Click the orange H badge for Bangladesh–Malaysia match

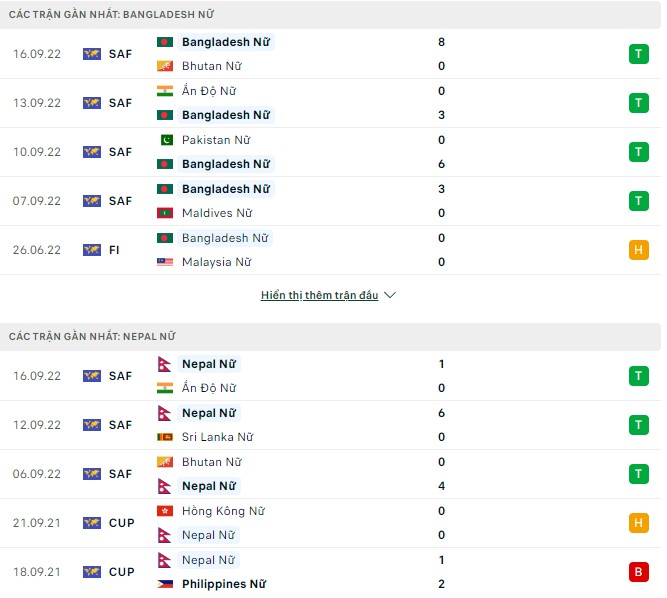(x=637, y=250)
